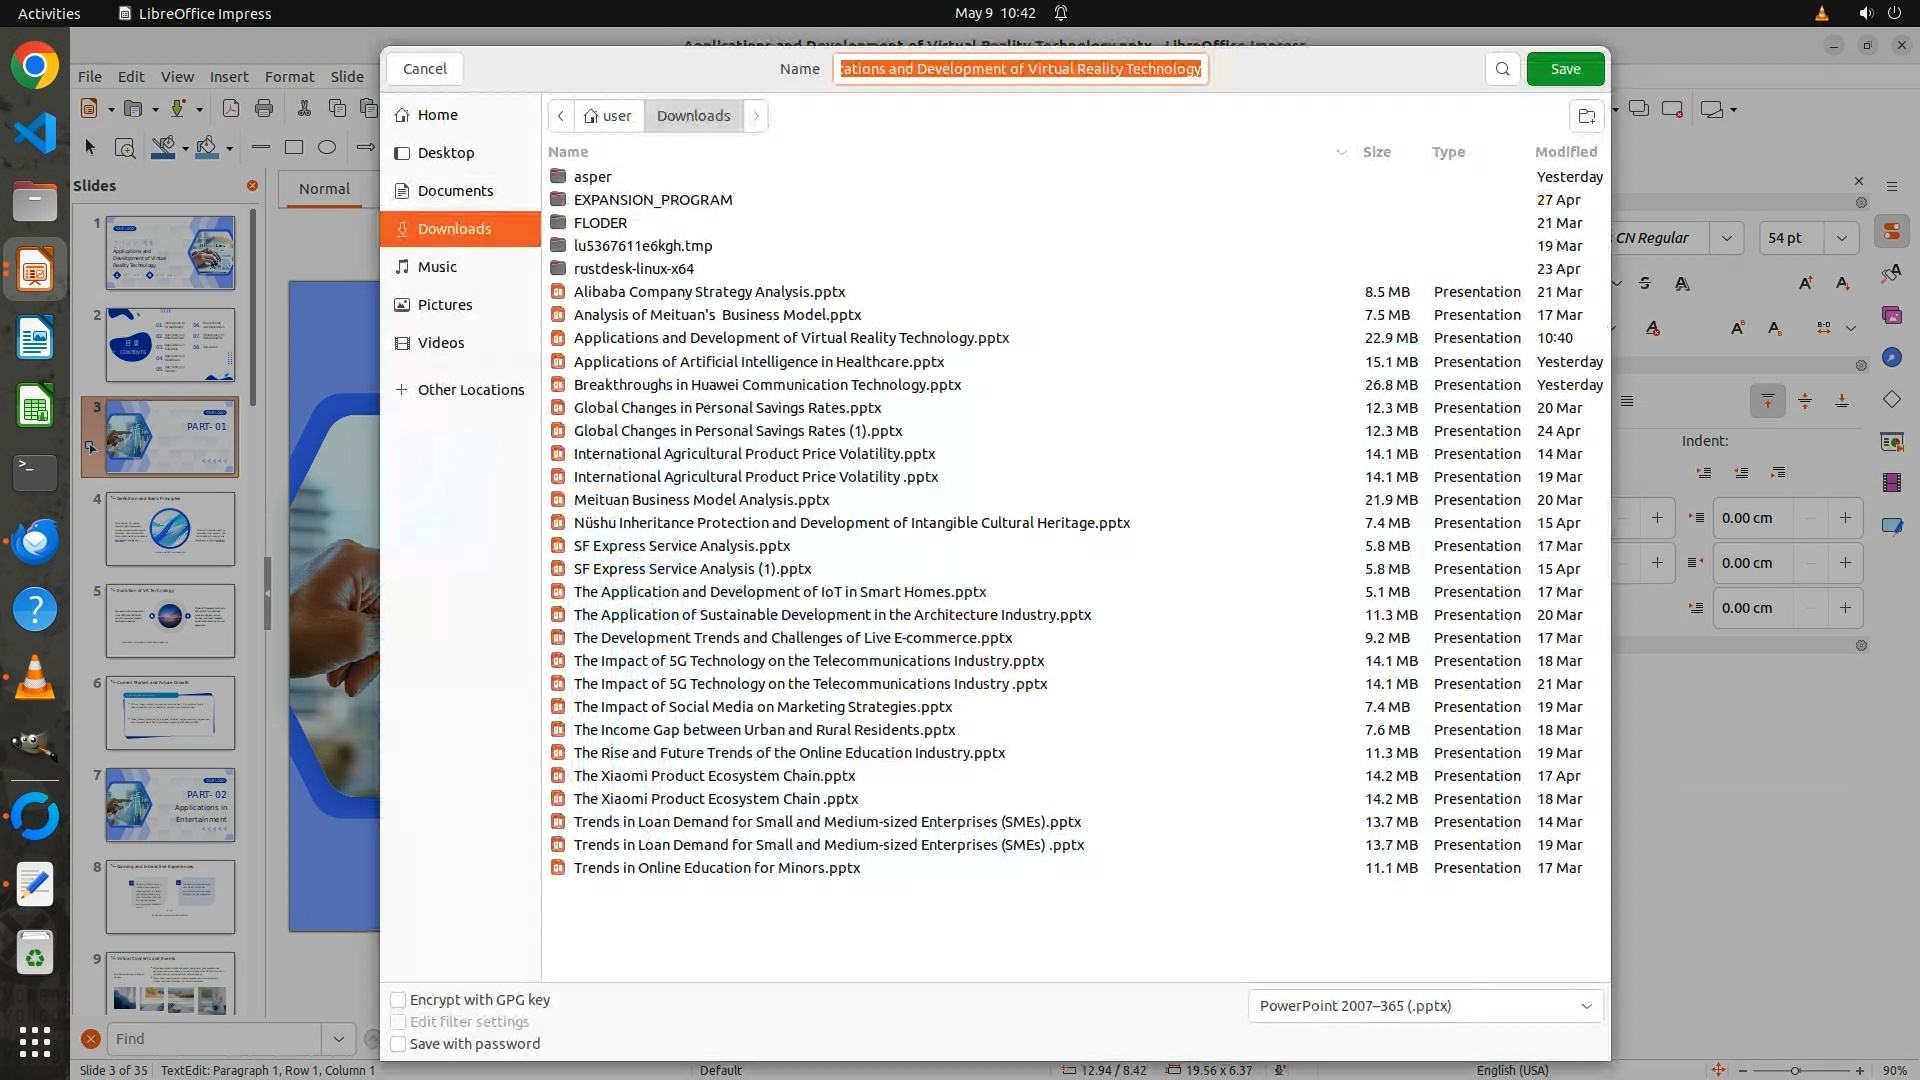Viewport: 1920px width, 1080px height.
Task: Click the Cancel button
Action: (425, 69)
